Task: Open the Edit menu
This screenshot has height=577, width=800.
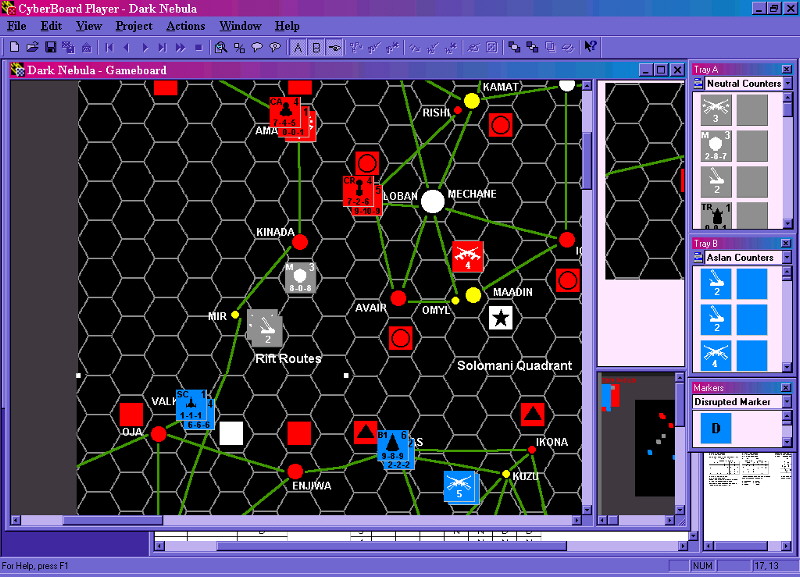Action: (x=51, y=26)
